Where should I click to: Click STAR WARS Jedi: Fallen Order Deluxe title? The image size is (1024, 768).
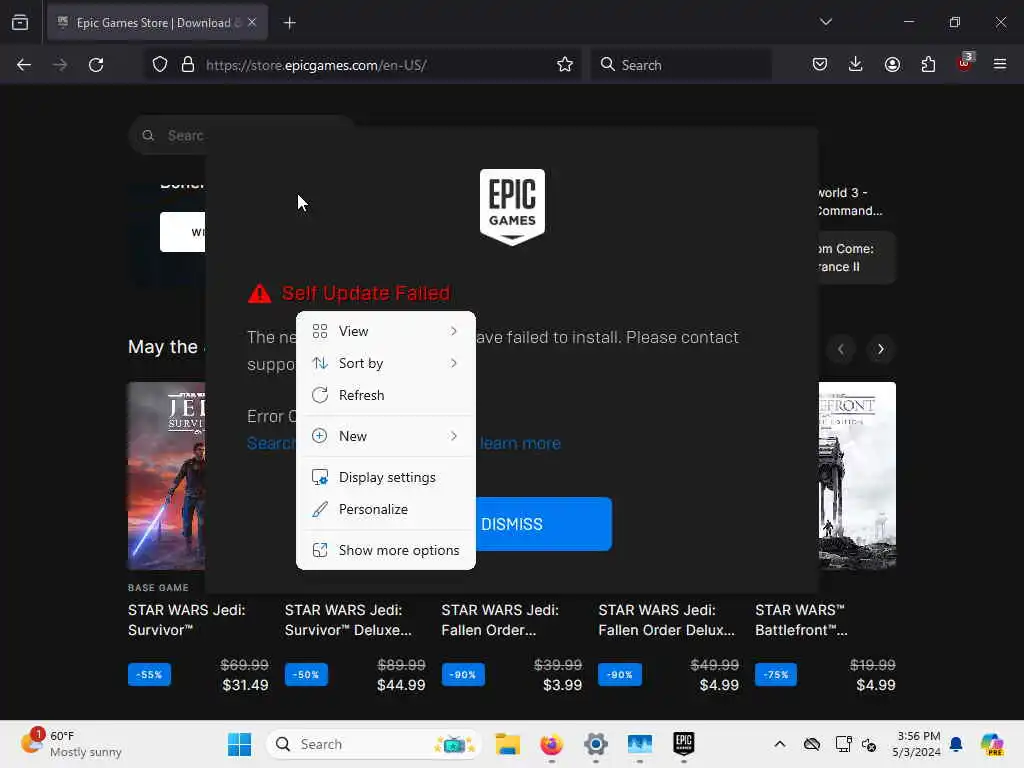click(666, 620)
